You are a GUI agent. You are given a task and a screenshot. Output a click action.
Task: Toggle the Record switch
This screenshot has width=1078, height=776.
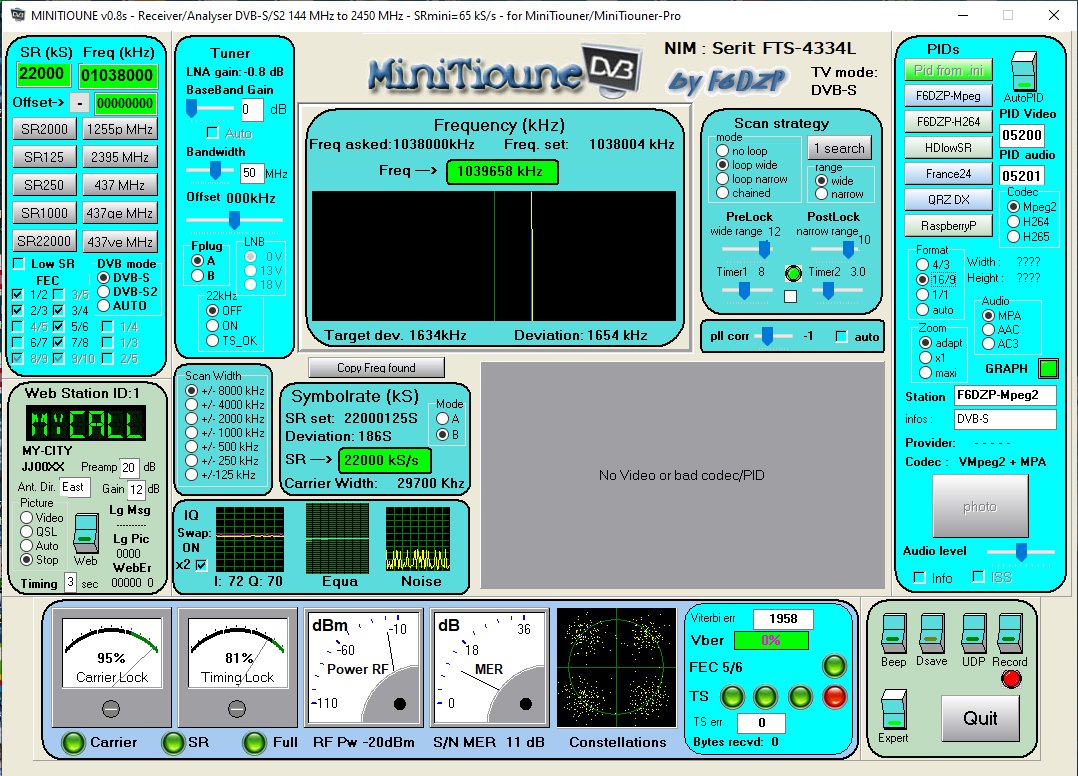tap(1009, 634)
